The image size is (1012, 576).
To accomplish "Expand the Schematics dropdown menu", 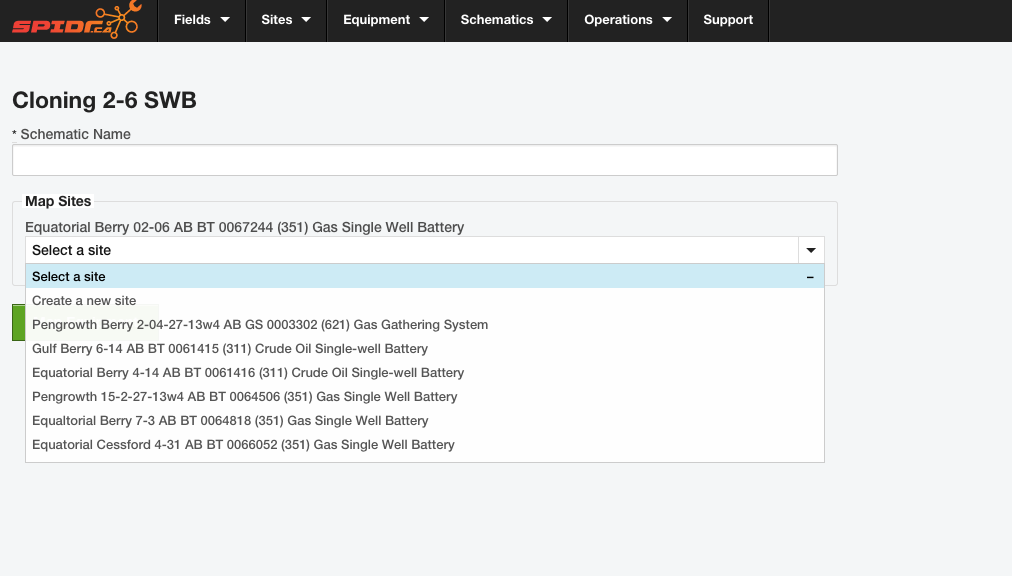I will coord(506,20).
